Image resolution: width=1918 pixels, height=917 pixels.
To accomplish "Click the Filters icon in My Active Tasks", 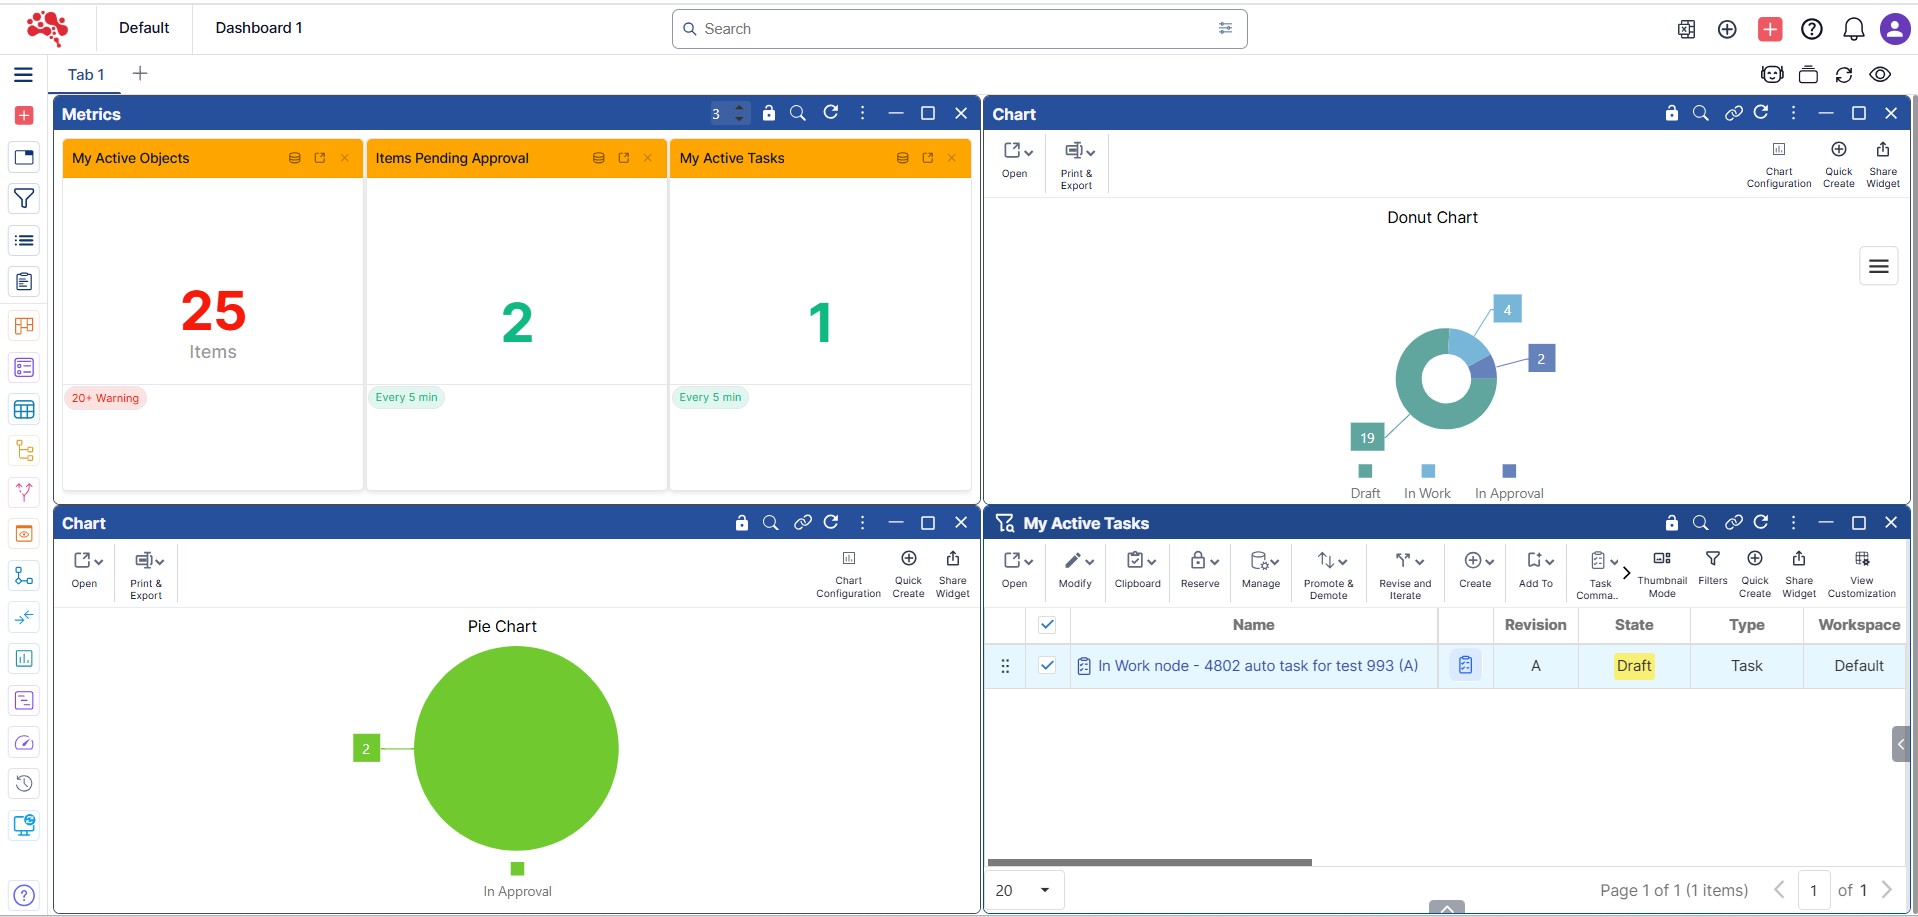I will point(1712,567).
